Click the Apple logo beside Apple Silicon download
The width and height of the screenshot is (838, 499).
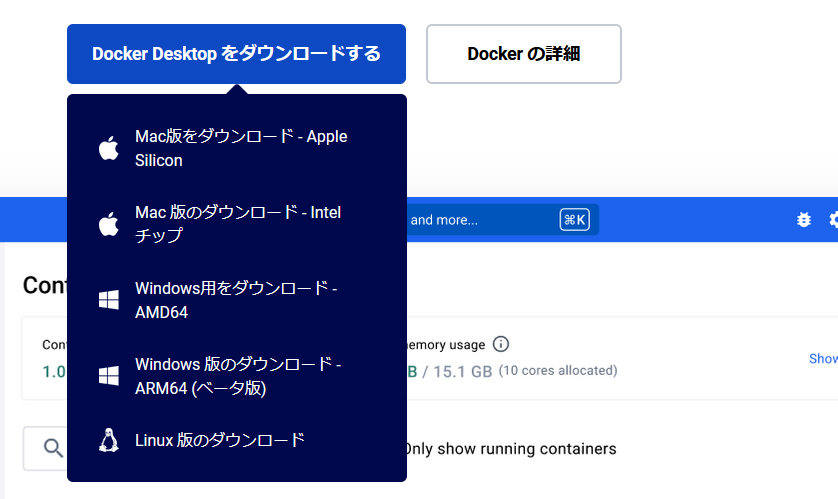tap(108, 149)
